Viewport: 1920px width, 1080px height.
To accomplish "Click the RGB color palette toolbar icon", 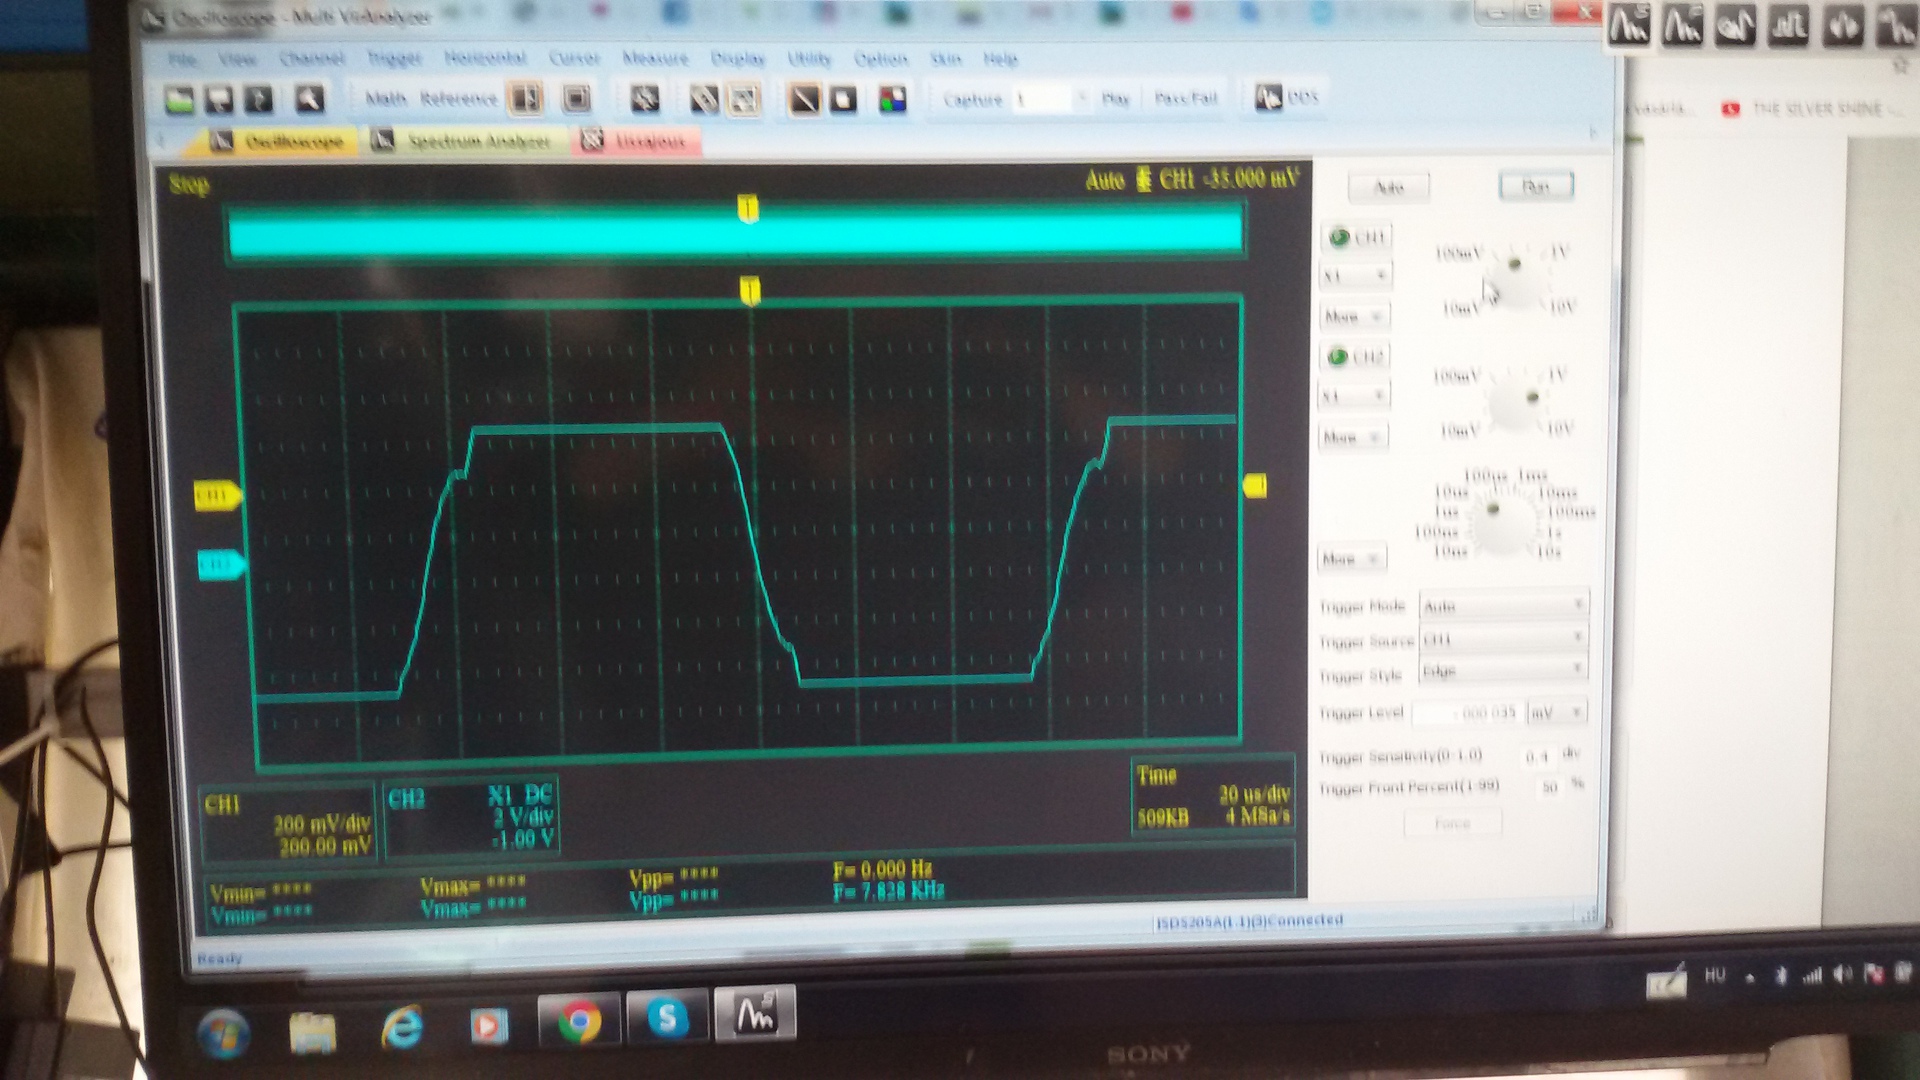I will [892, 99].
